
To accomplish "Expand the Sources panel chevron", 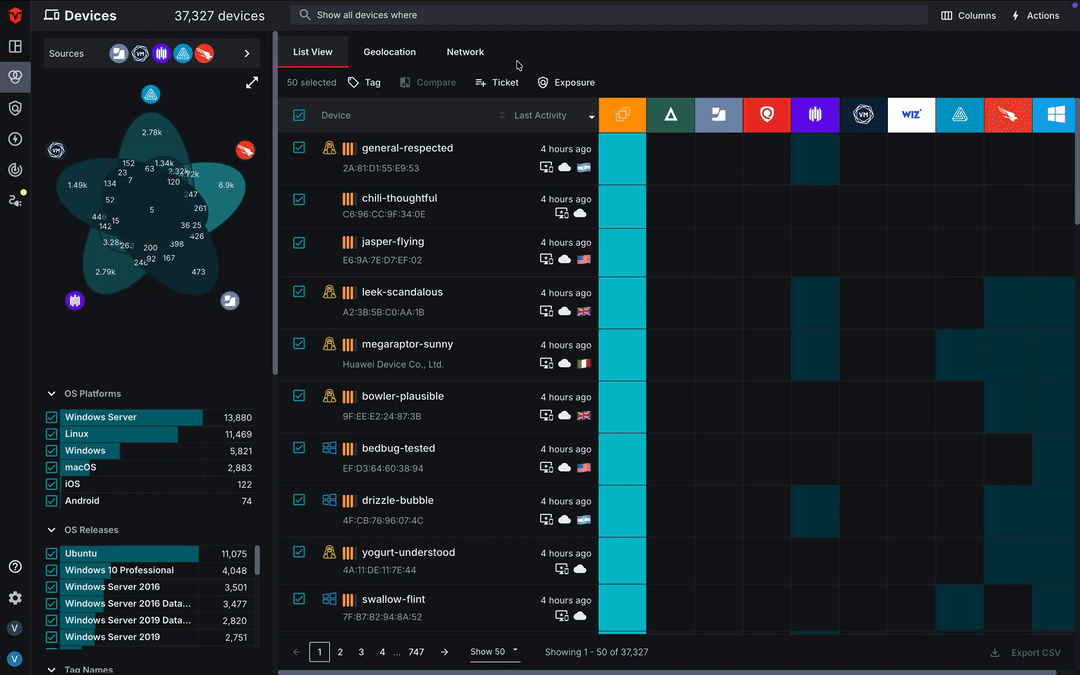I will pos(247,54).
